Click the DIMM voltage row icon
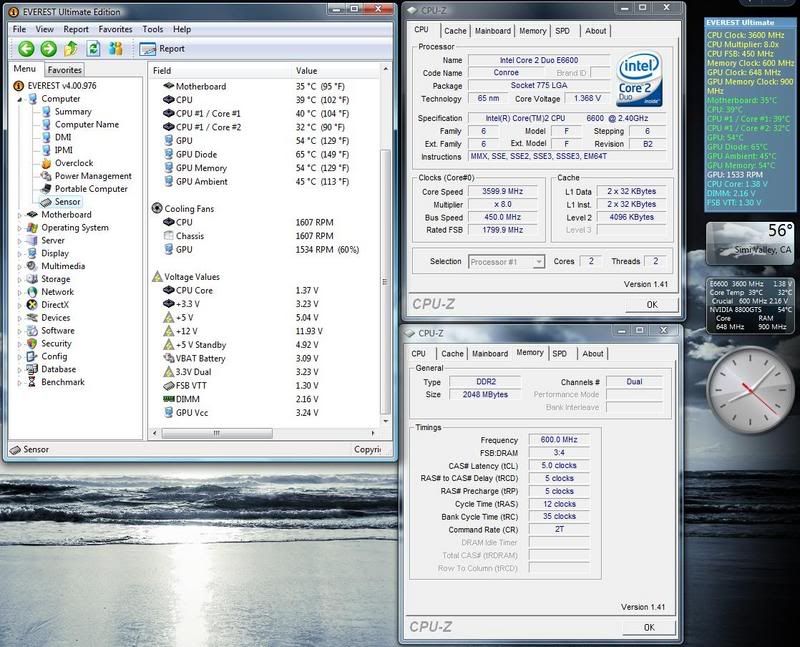This screenshot has width=800, height=647. click(x=168, y=399)
